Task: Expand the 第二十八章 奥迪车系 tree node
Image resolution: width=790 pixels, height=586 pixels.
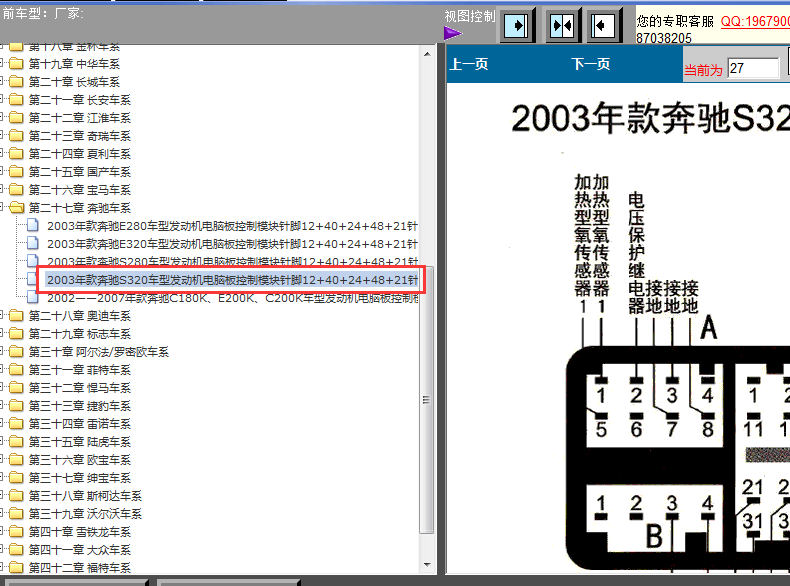Action: coord(2,316)
